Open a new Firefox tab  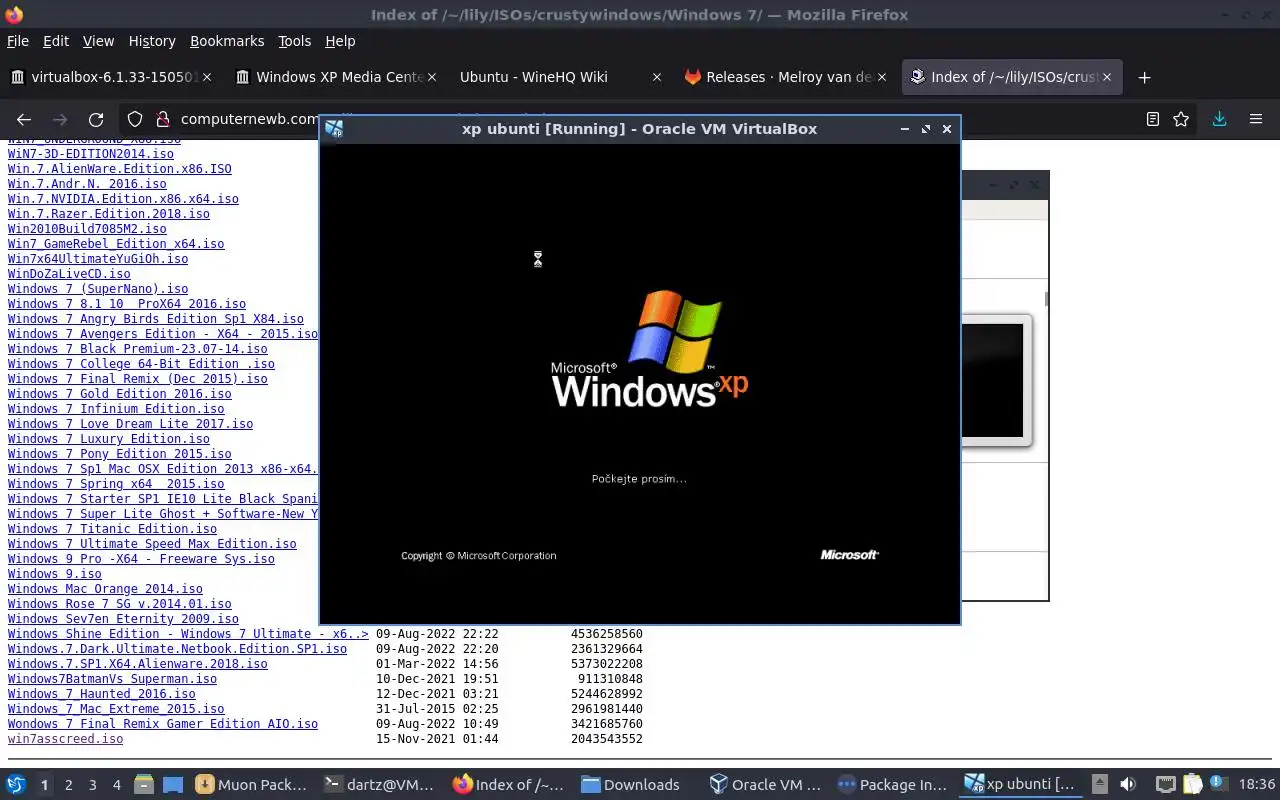1145,77
